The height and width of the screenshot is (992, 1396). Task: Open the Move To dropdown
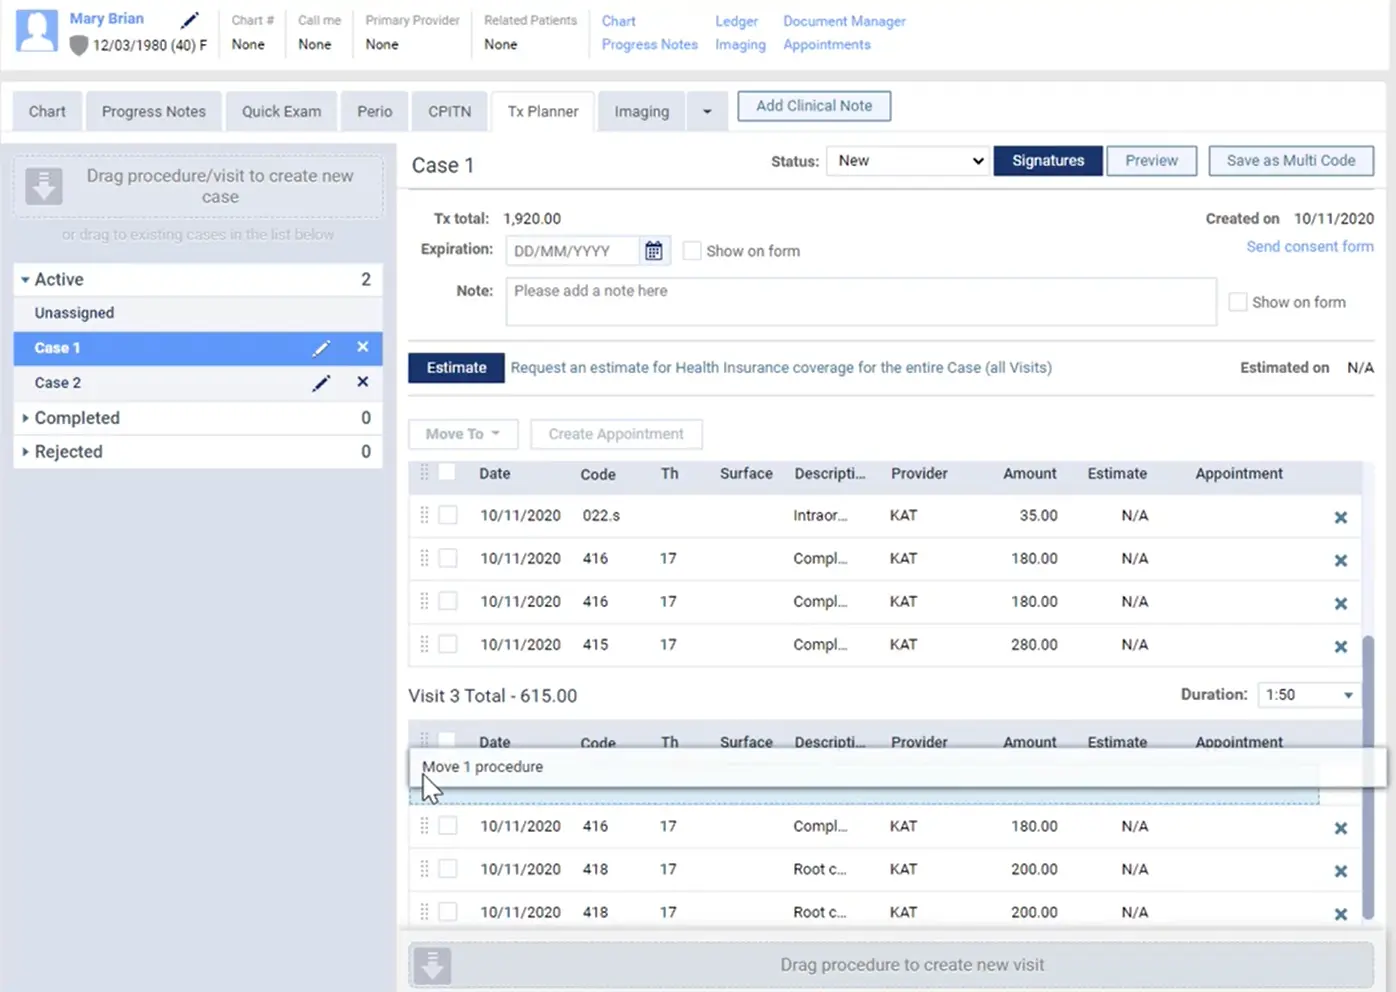463,434
